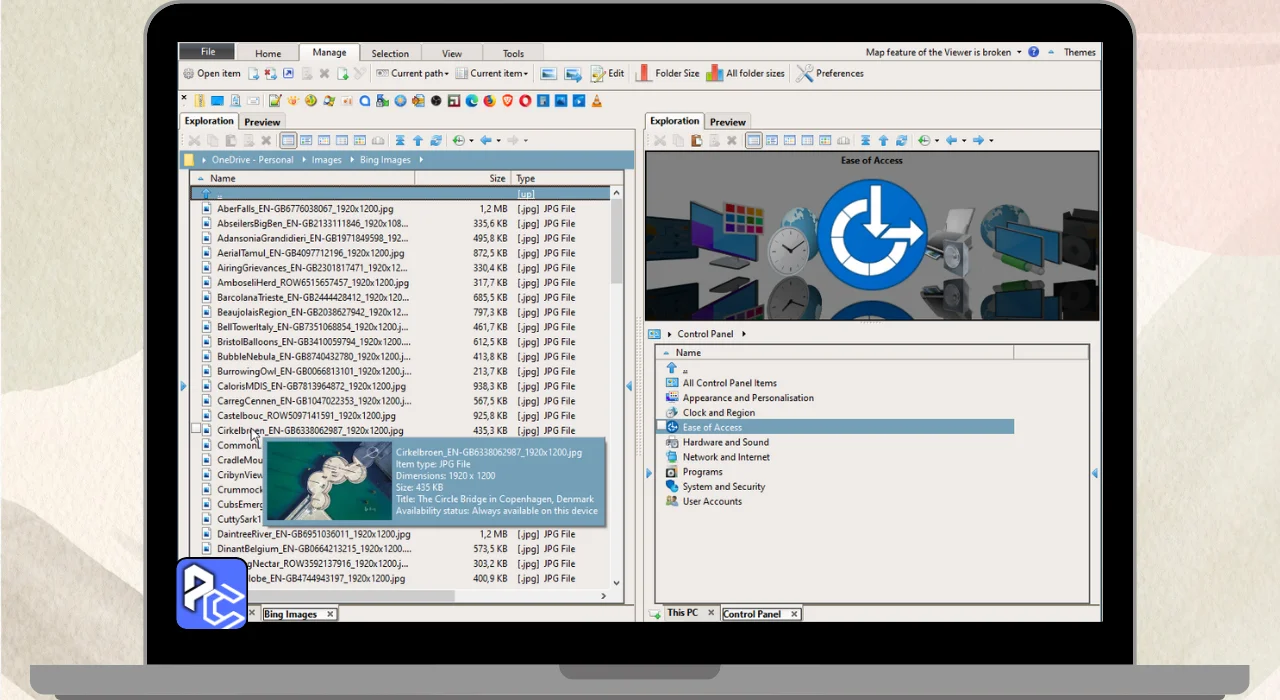
Task: Open the Preview tab in the left pane
Action: (x=262, y=122)
